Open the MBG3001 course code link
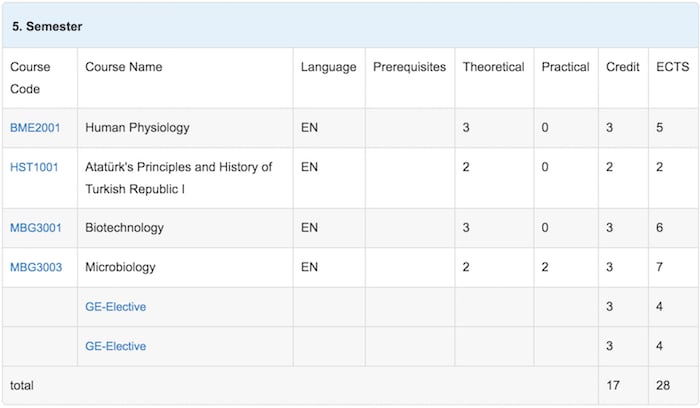700x408 pixels. [x=36, y=228]
